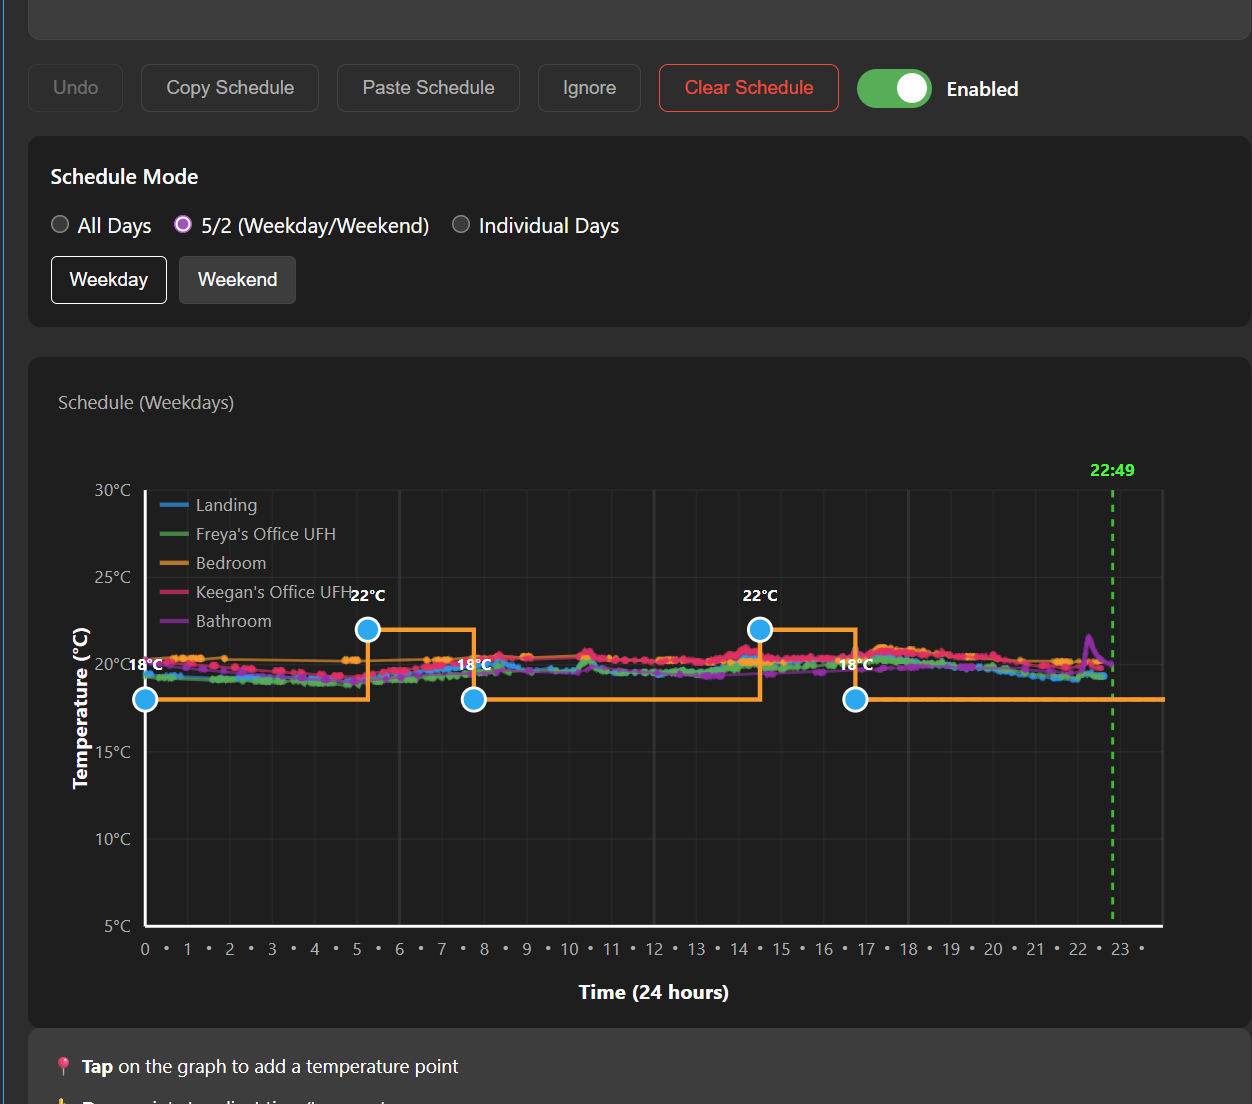Image resolution: width=1252 pixels, height=1104 pixels.
Task: Switch to the Weekend tab
Action: 237,280
